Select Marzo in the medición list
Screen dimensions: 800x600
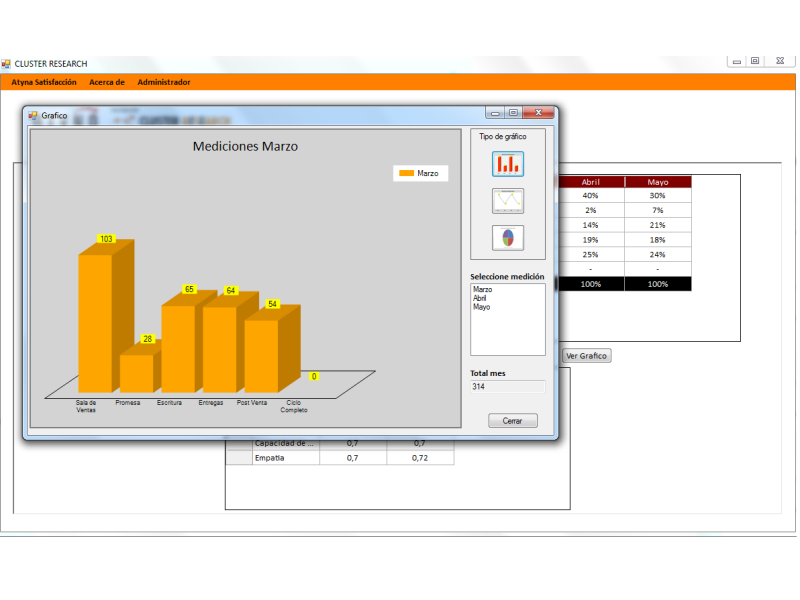click(483, 290)
